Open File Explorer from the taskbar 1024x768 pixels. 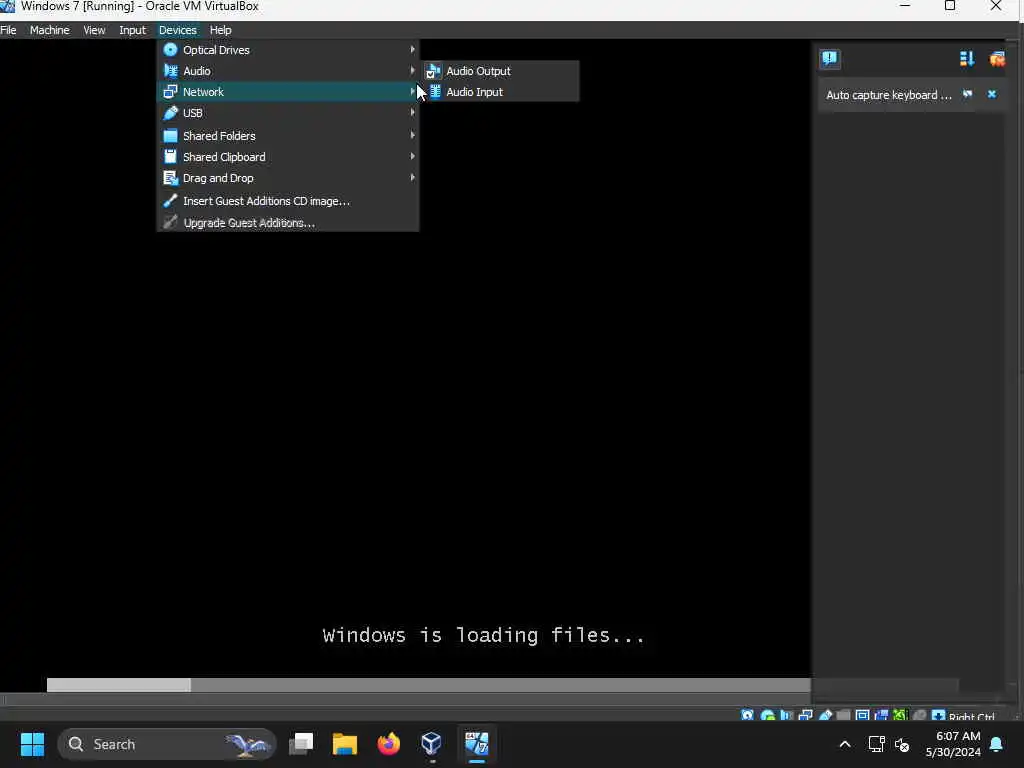[x=345, y=744]
